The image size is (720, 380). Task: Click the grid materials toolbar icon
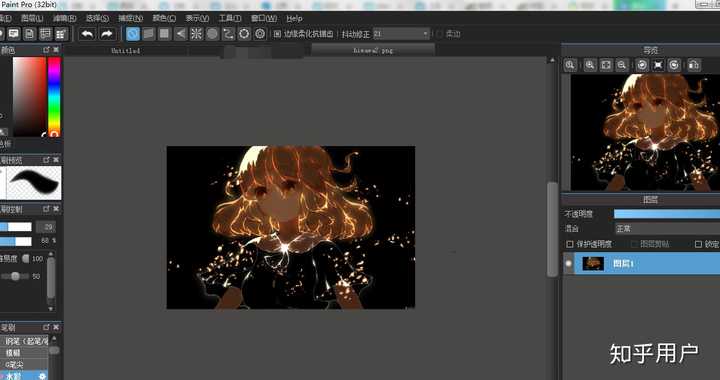click(x=61, y=34)
